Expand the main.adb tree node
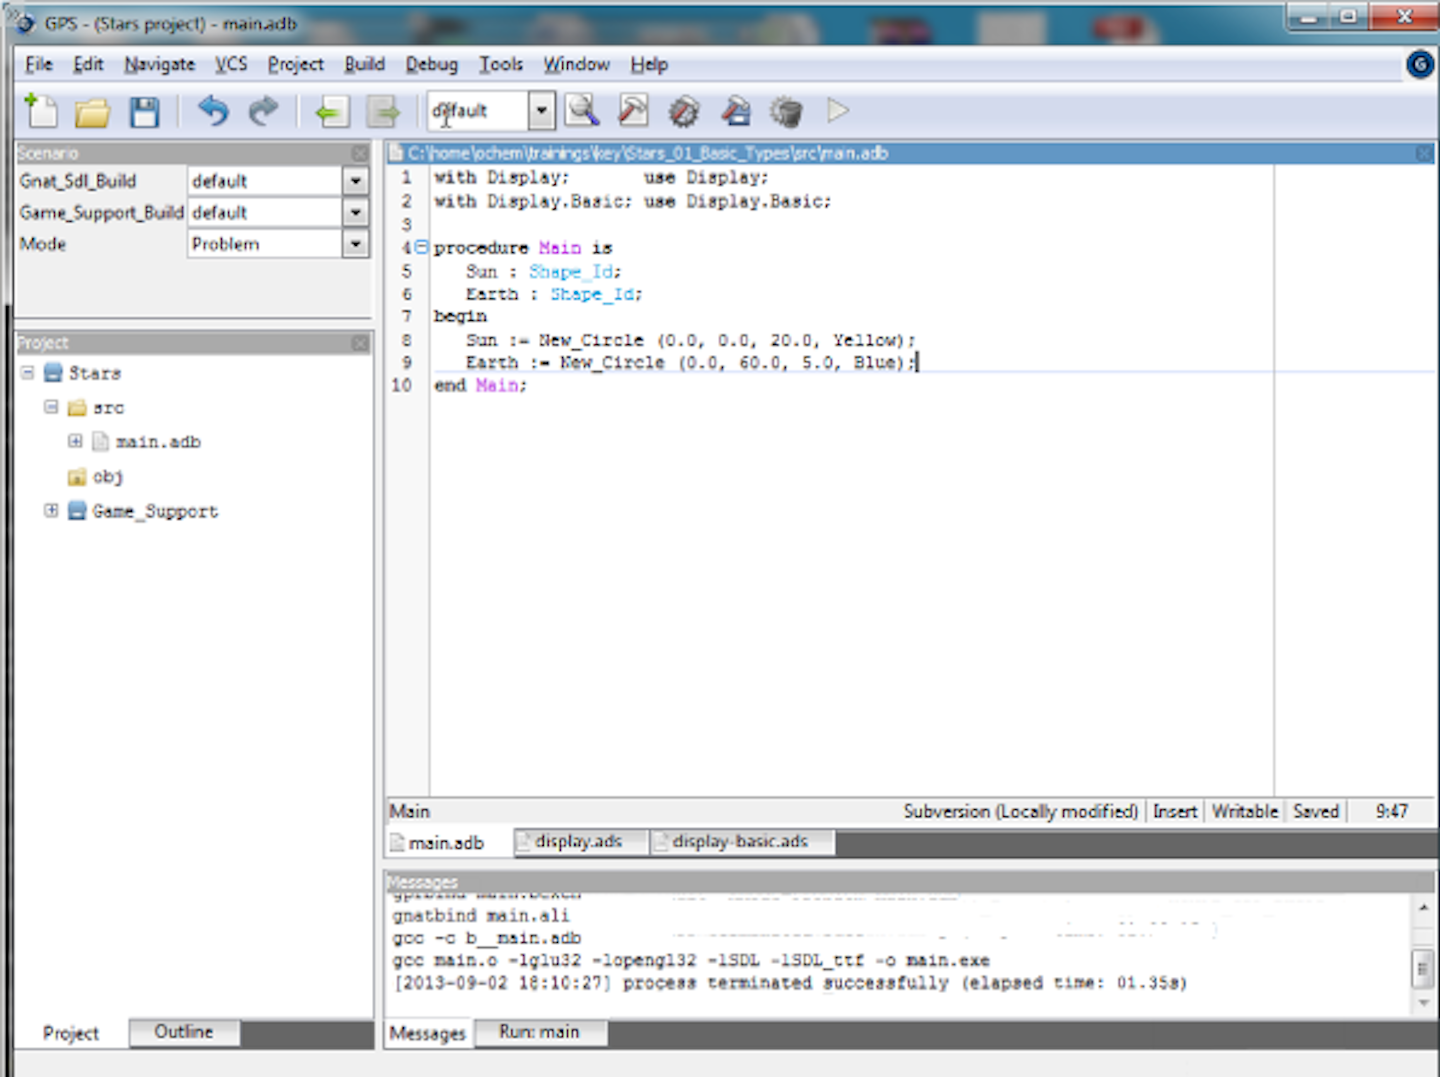This screenshot has width=1440, height=1077. click(x=75, y=441)
